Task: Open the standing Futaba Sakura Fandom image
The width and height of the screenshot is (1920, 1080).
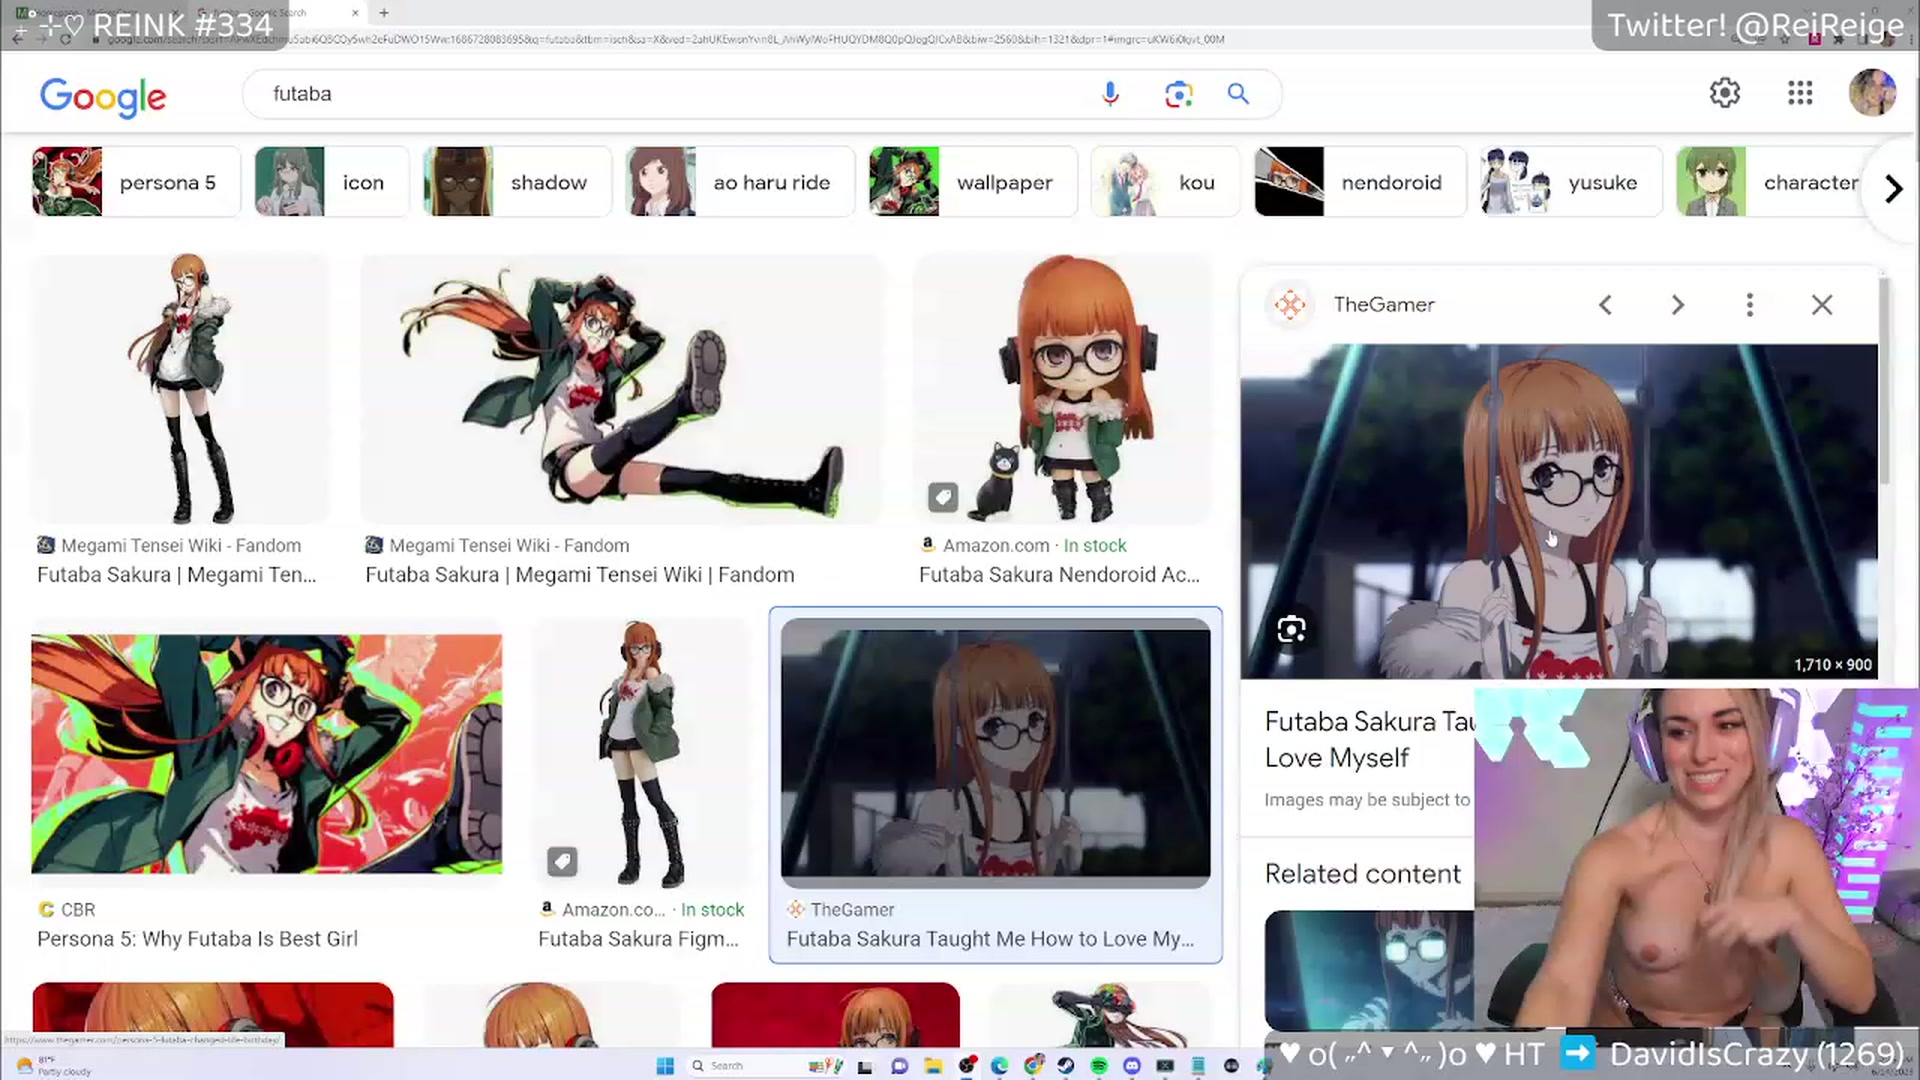Action: [x=180, y=389]
